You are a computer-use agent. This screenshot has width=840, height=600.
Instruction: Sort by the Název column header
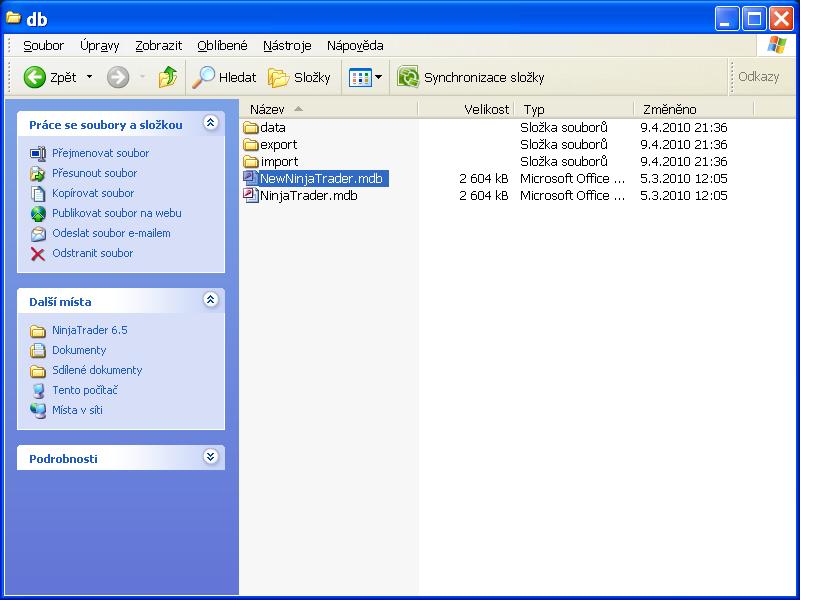[x=328, y=109]
